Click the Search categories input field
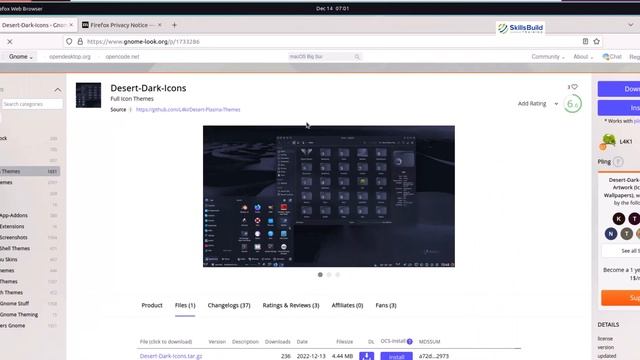The width and height of the screenshot is (640, 360). point(32,104)
